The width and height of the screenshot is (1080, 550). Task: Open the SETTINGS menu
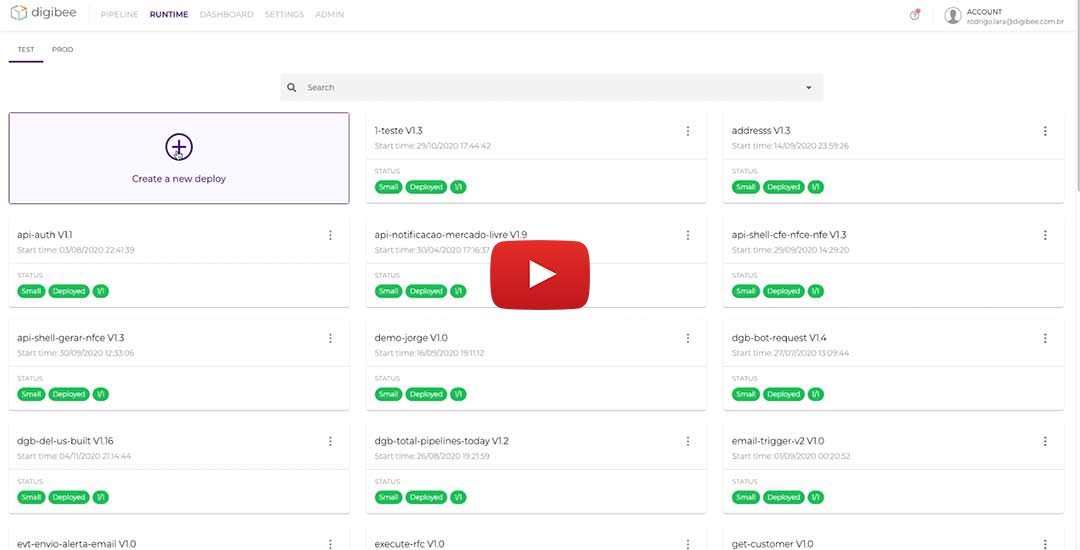pyautogui.click(x=284, y=14)
